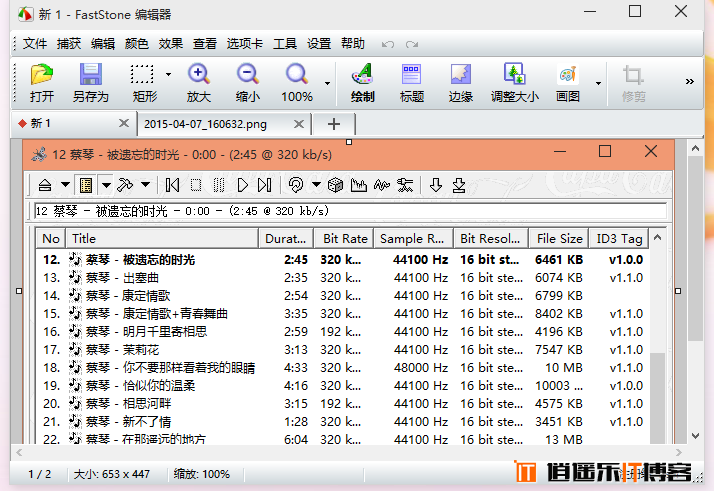Expand dropdown next to eject icon
714x491 pixels.
coord(65,185)
